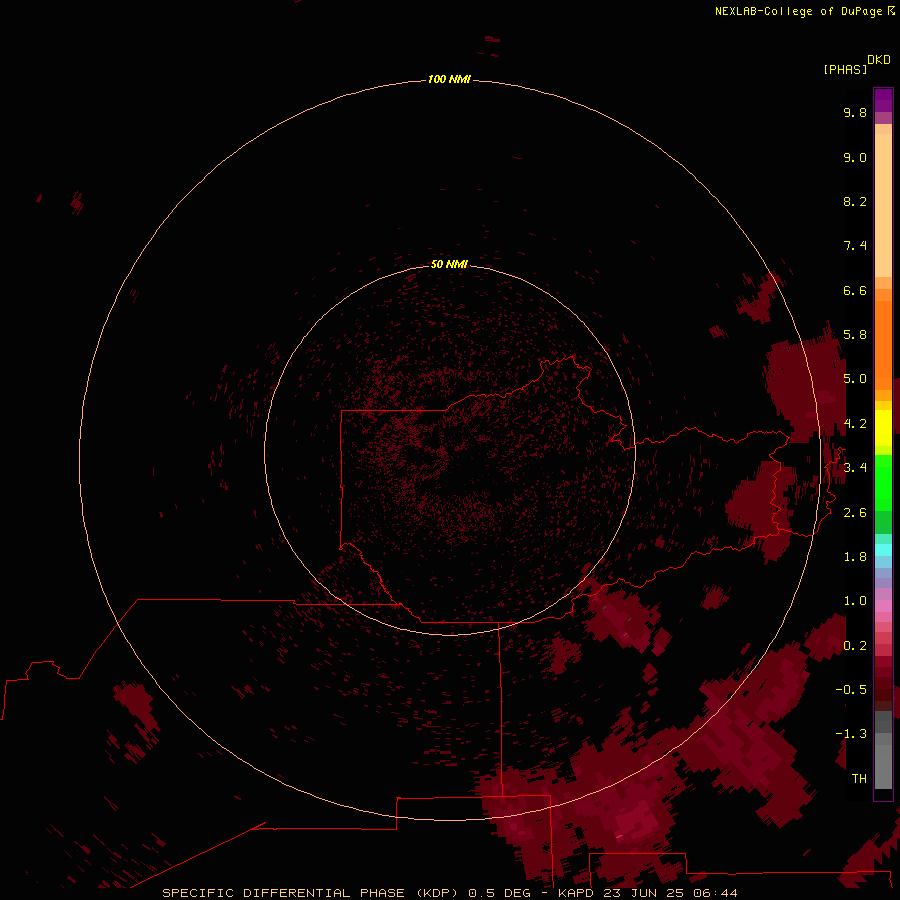Screen dimensions: 900x900
Task: Click the 6.6 value on the scale
Action: pos(855,290)
